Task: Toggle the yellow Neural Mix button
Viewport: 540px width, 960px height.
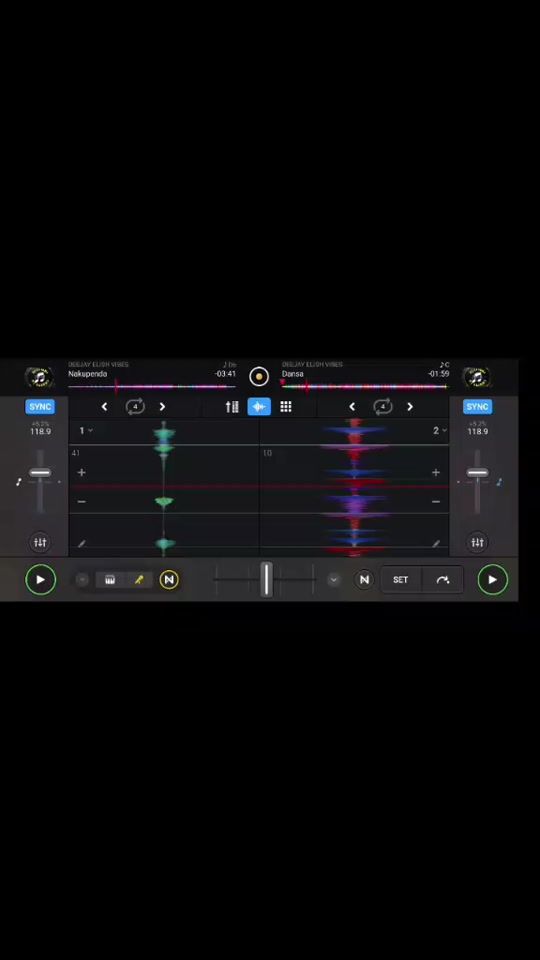Action: 169,580
